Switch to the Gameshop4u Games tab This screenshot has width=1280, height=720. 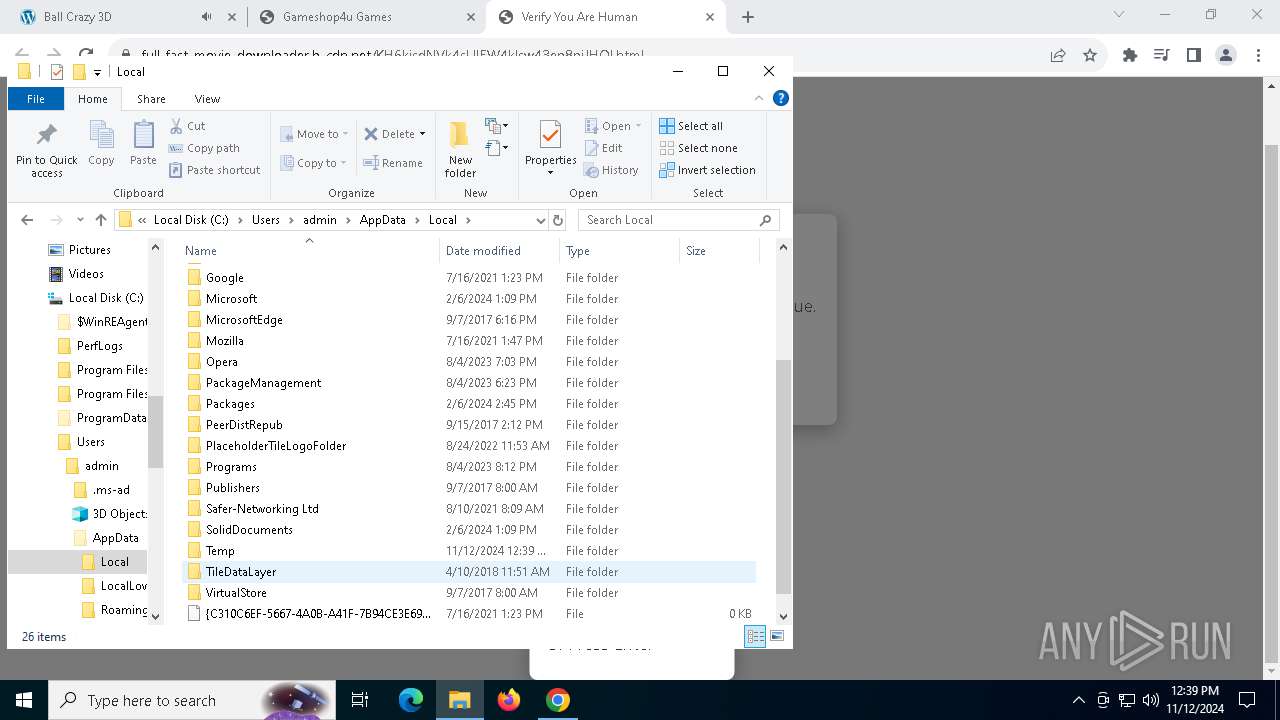365,17
